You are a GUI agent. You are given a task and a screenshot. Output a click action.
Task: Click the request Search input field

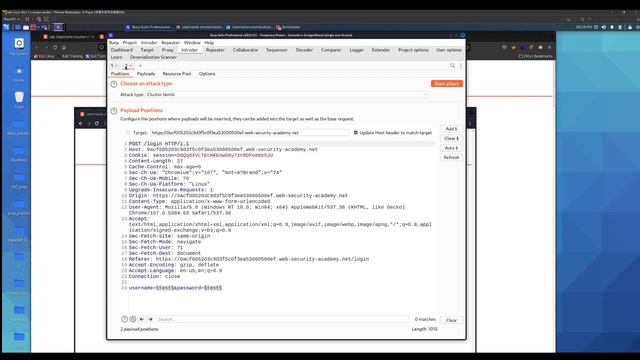point(283,319)
